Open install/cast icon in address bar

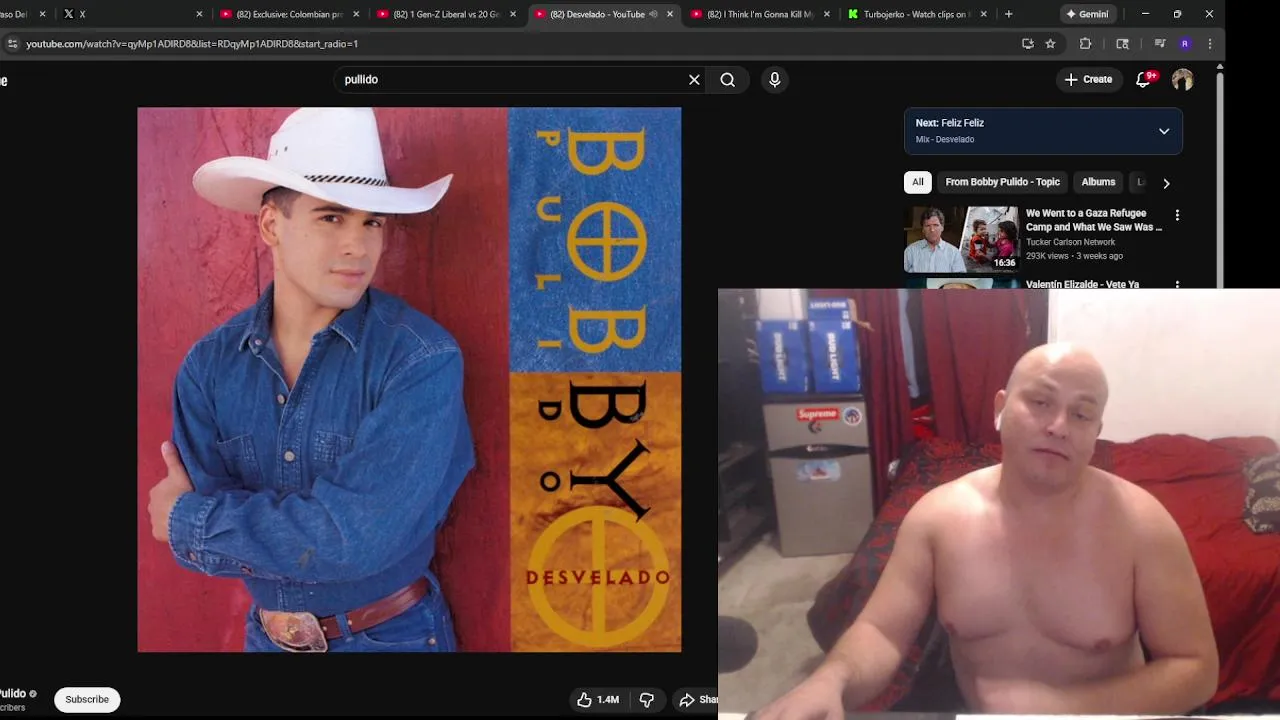tap(1027, 44)
